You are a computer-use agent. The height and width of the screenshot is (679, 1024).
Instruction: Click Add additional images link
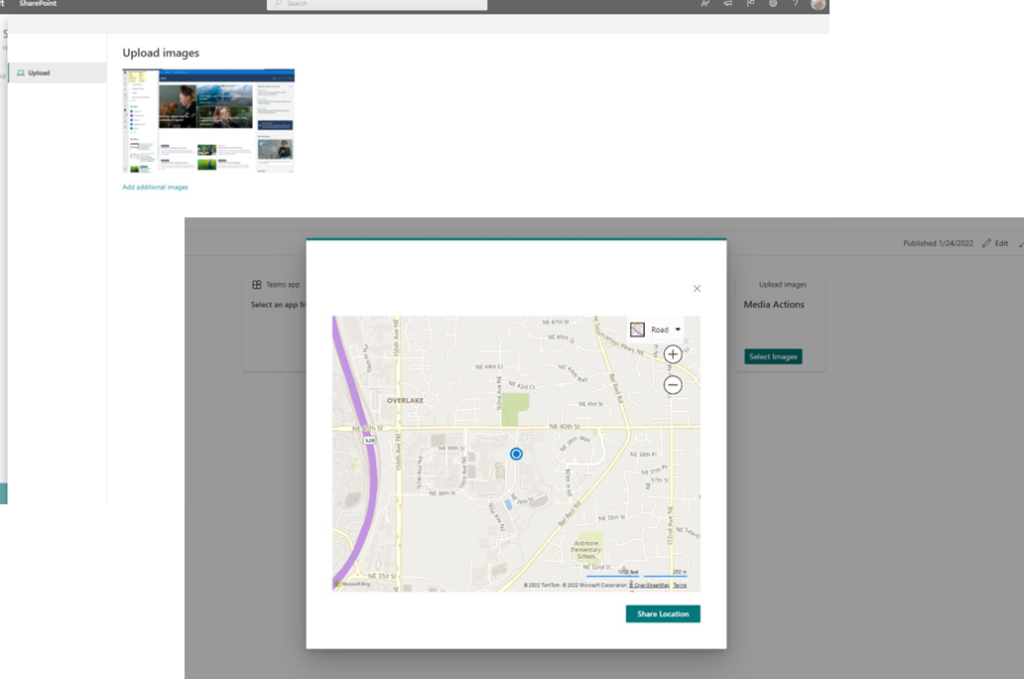coord(155,187)
